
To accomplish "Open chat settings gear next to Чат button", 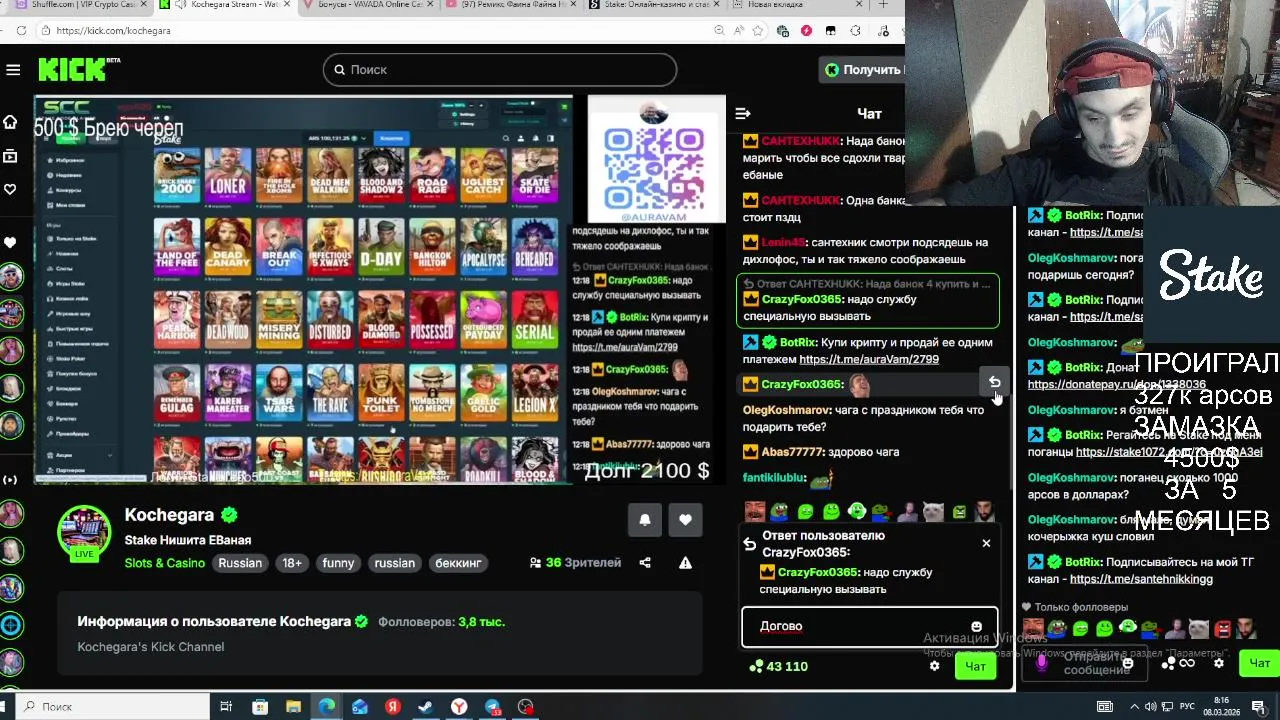I will [x=934, y=666].
